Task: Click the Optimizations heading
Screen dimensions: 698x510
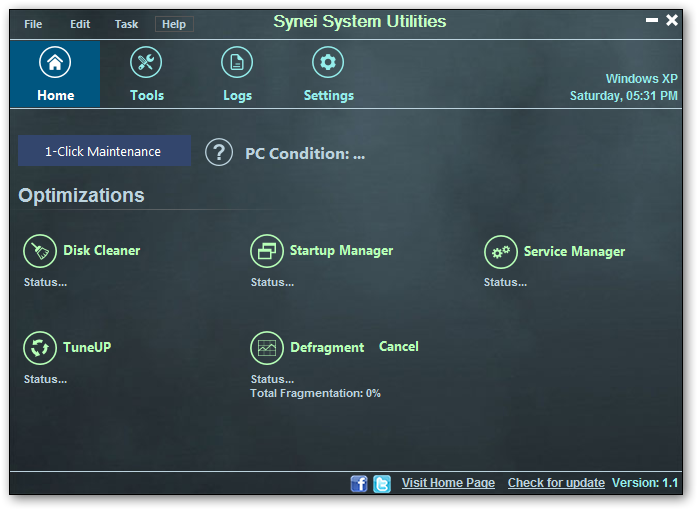Action: click(x=81, y=195)
